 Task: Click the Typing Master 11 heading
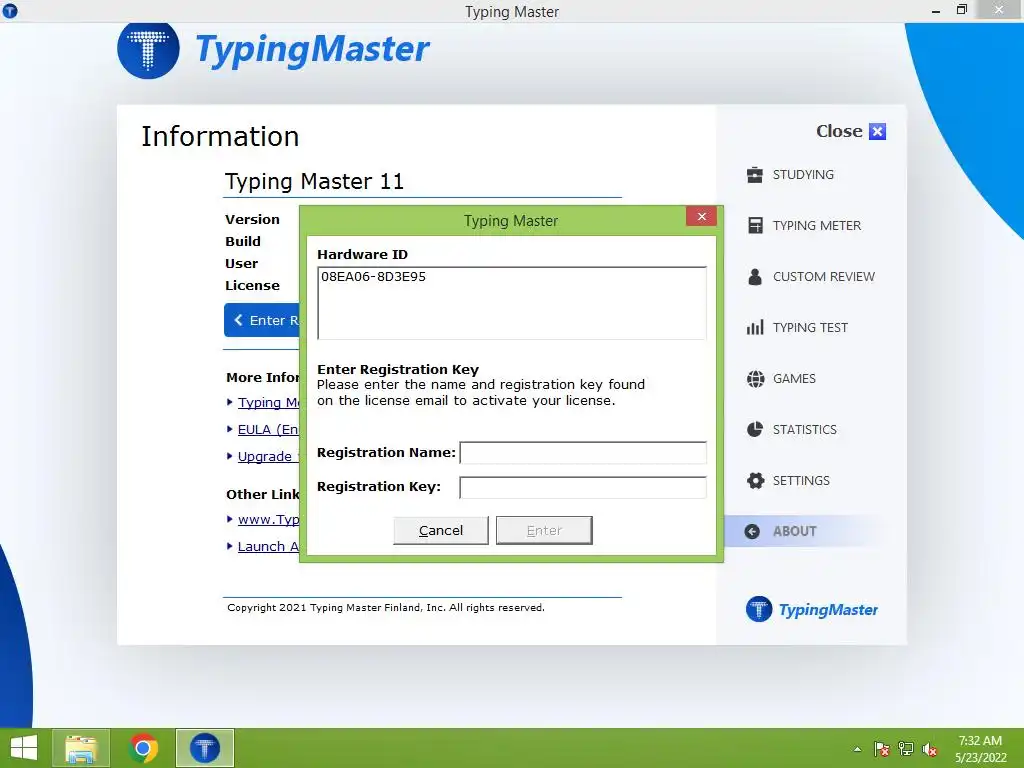(314, 182)
